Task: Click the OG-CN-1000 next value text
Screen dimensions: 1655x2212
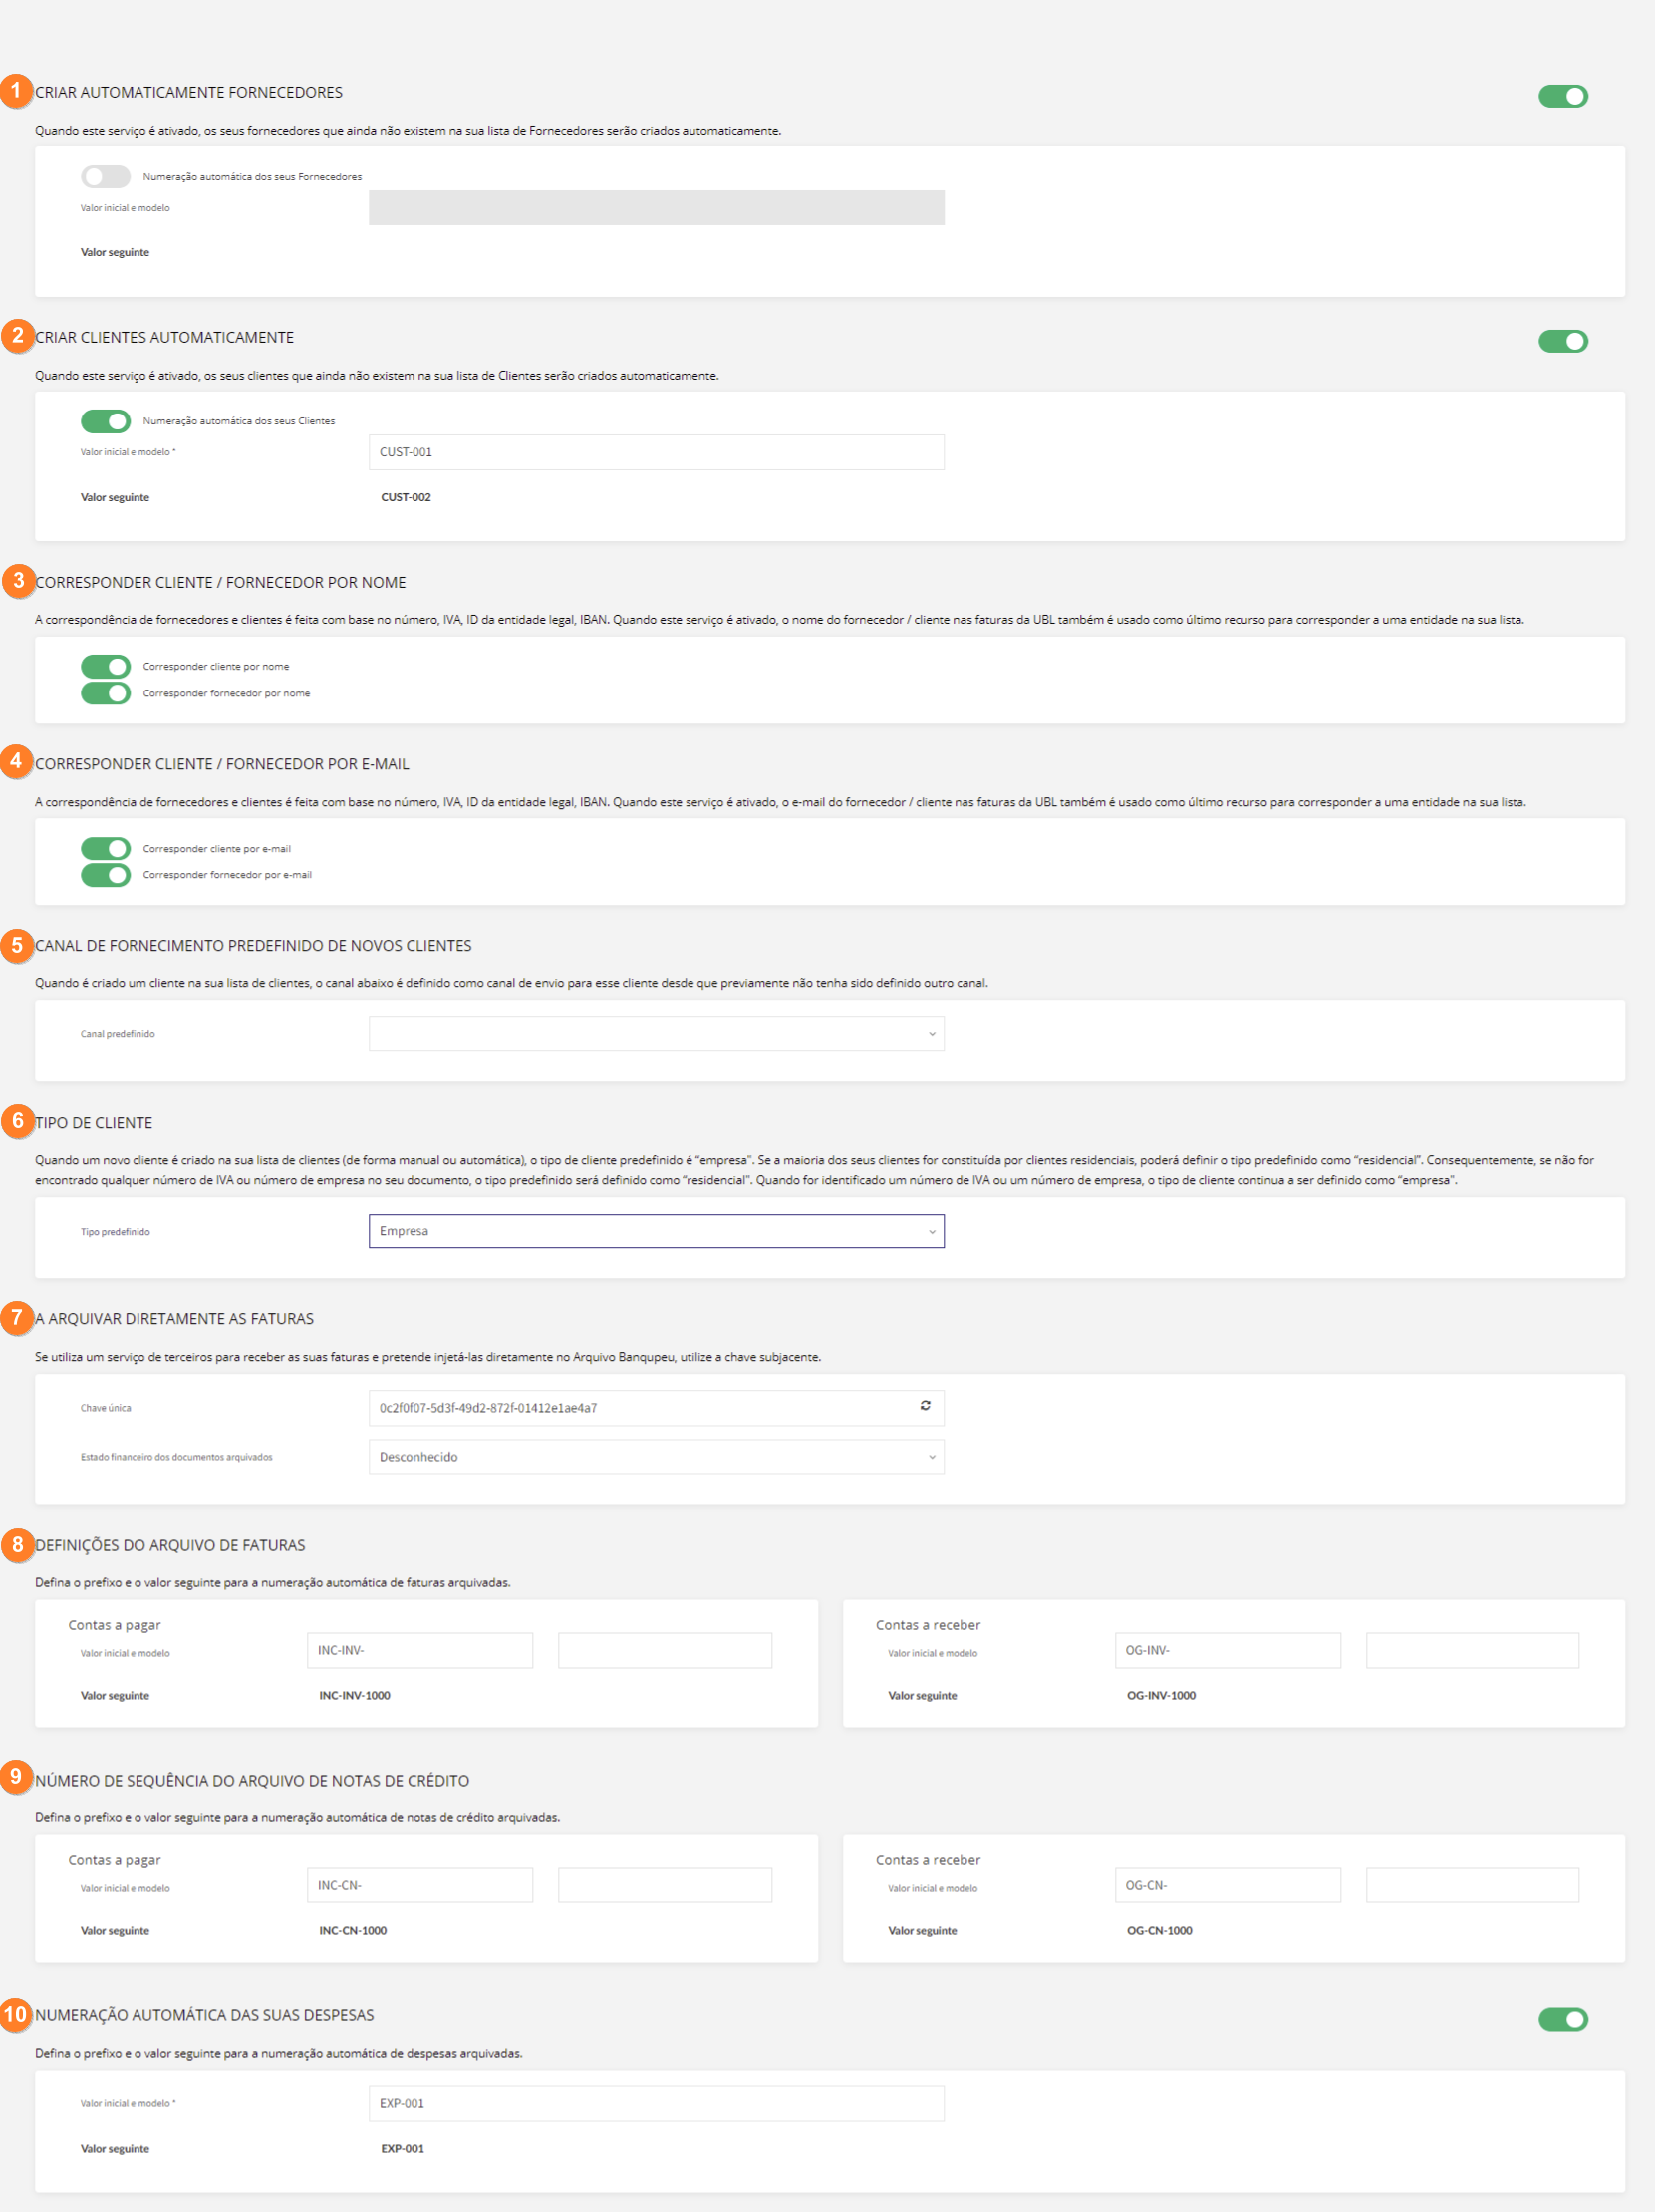Action: click(x=1159, y=1930)
